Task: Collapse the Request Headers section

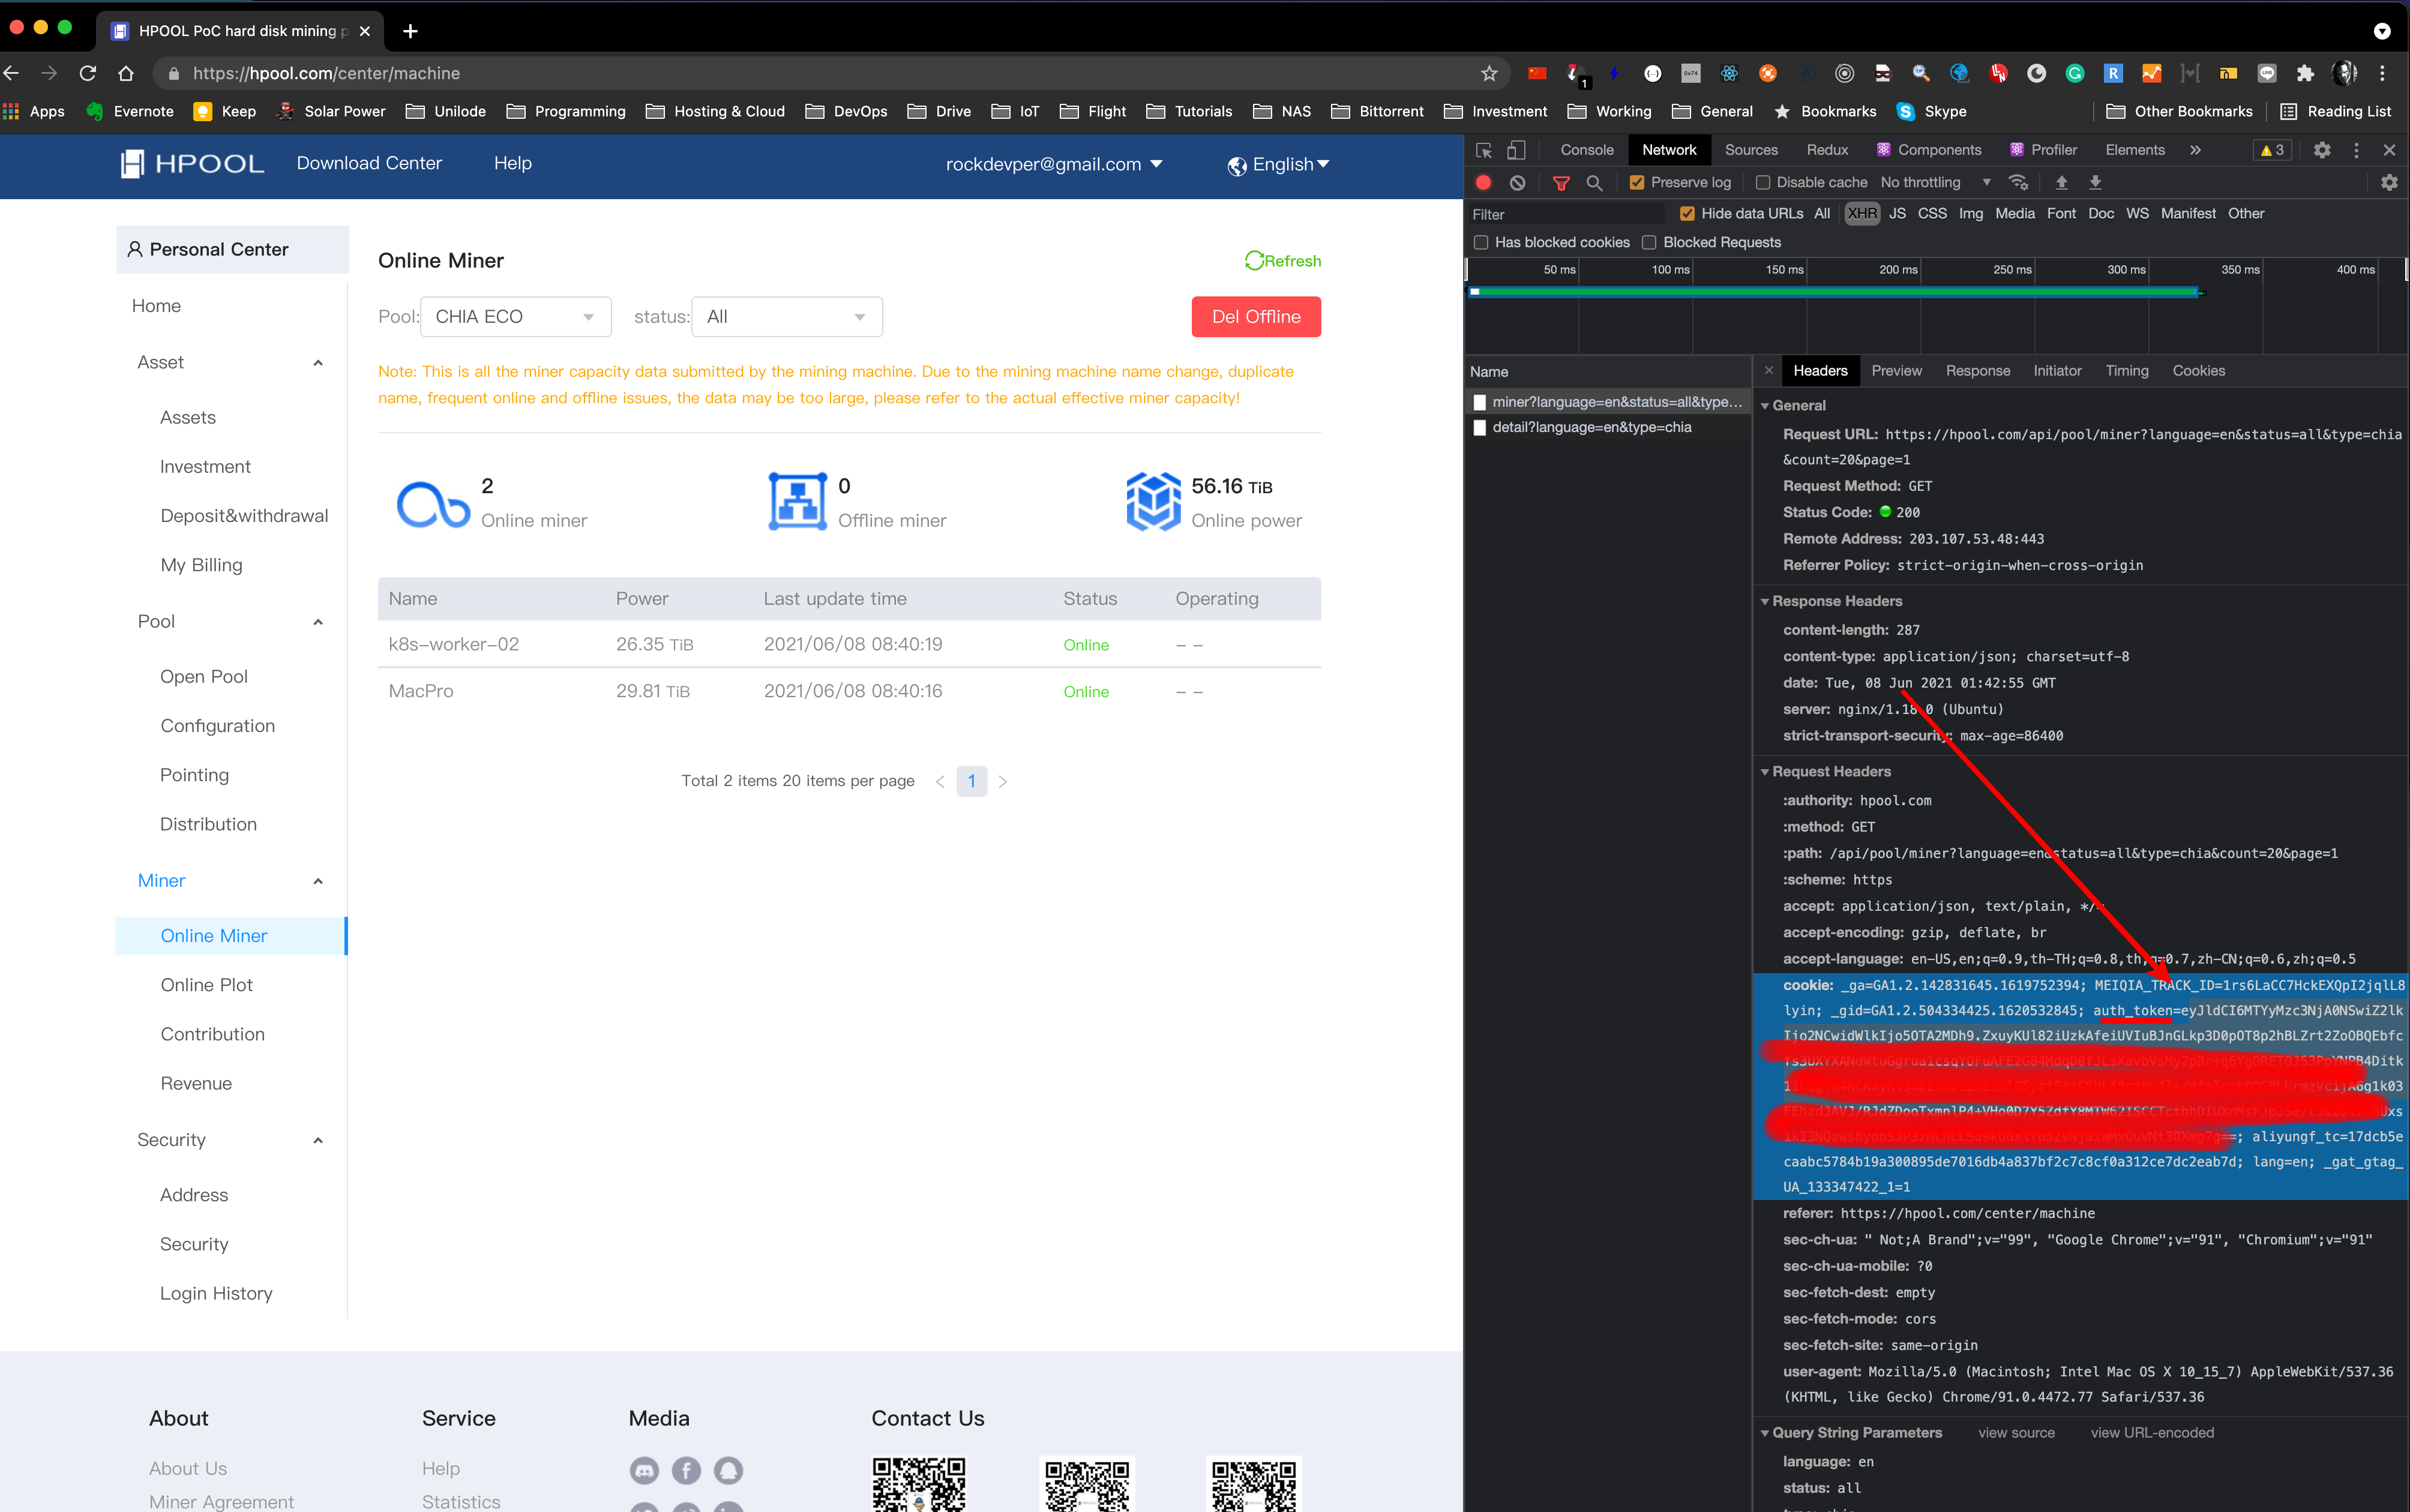Action: click(x=1765, y=771)
